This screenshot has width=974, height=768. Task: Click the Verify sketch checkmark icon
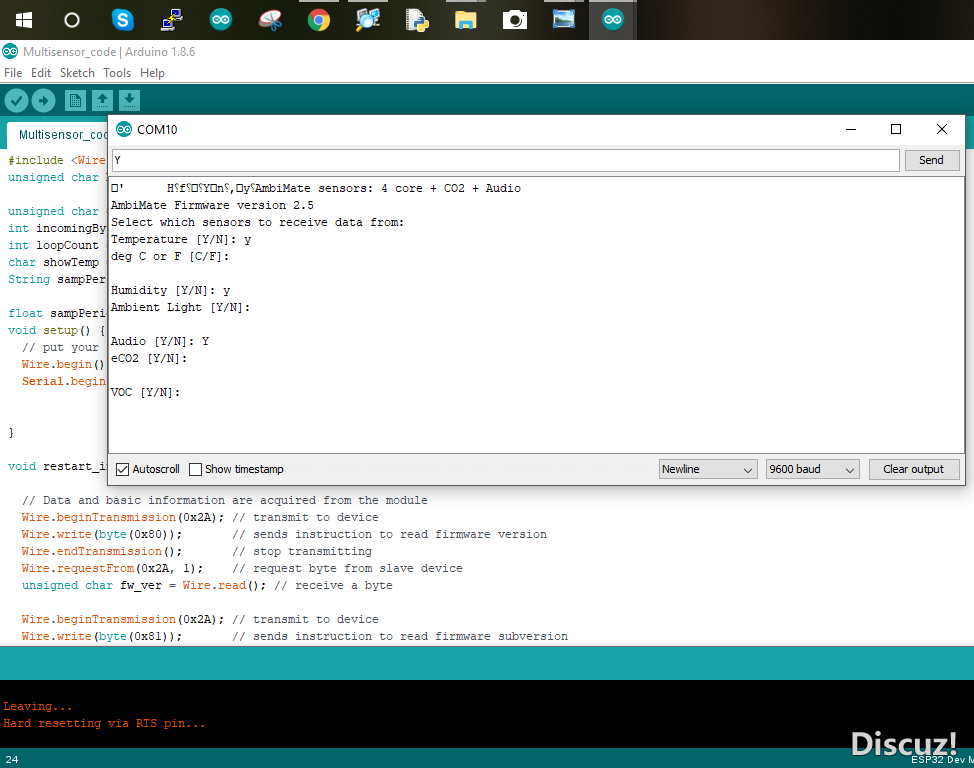tap(17, 100)
